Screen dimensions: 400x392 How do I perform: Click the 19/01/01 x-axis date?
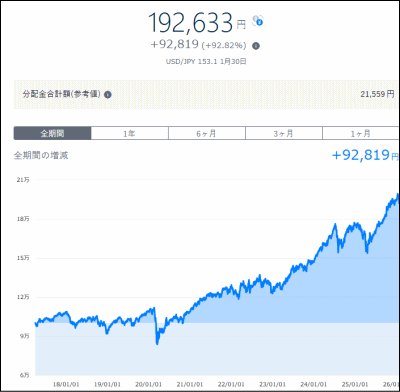(x=107, y=384)
